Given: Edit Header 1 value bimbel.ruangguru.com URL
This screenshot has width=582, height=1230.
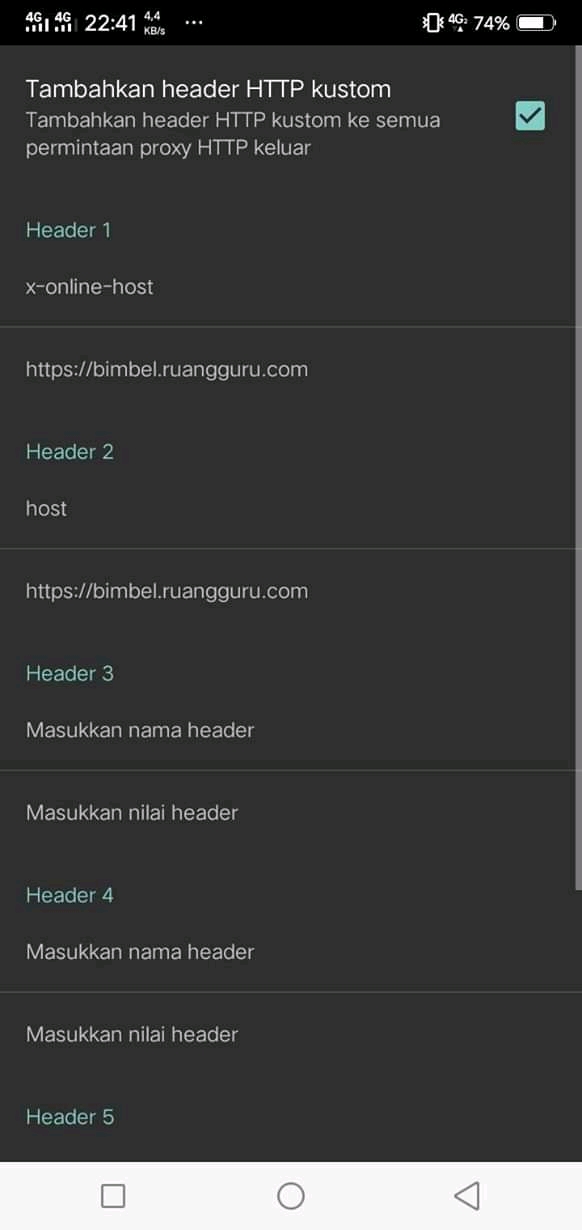Looking at the screenshot, I should (x=291, y=369).
